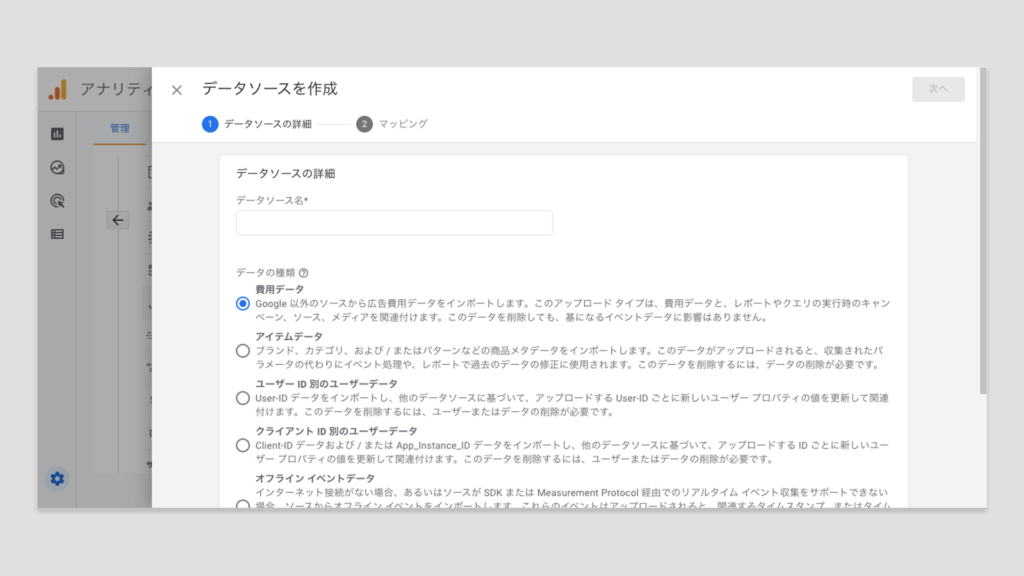Close the データソースを作成 panel
This screenshot has width=1024, height=576.
177,90
